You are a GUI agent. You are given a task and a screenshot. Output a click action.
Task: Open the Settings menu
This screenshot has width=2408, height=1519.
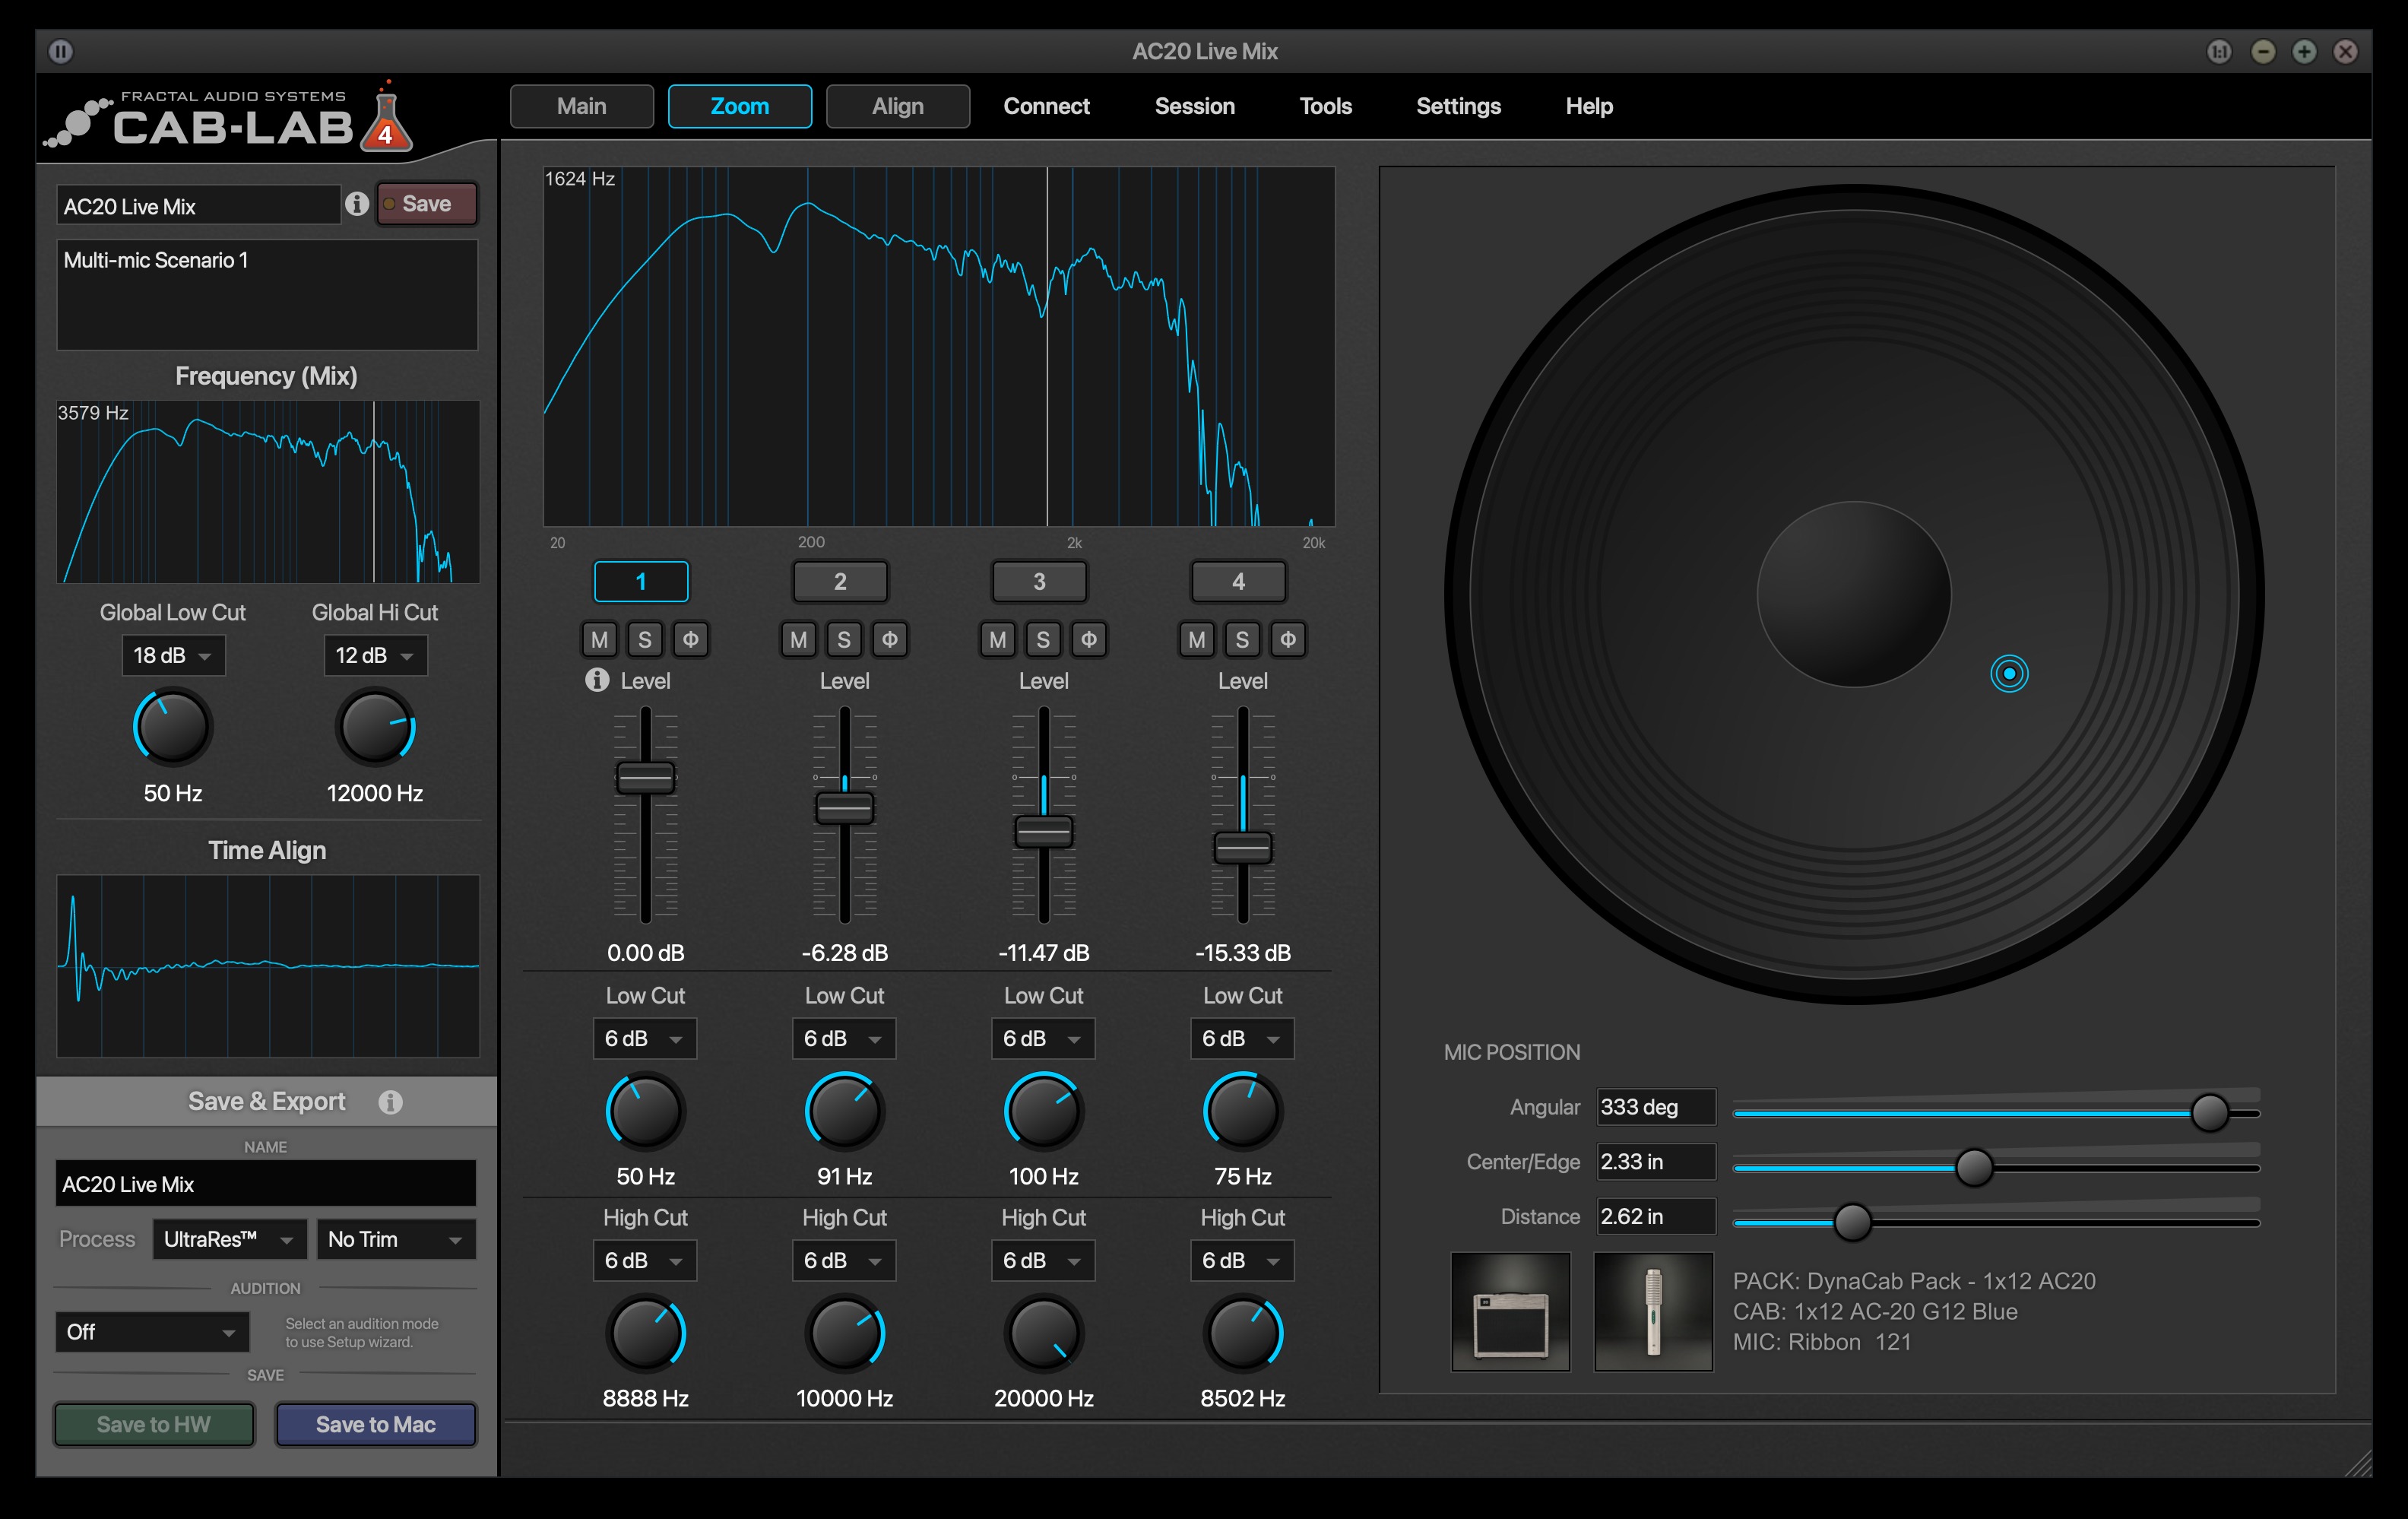tap(1458, 106)
